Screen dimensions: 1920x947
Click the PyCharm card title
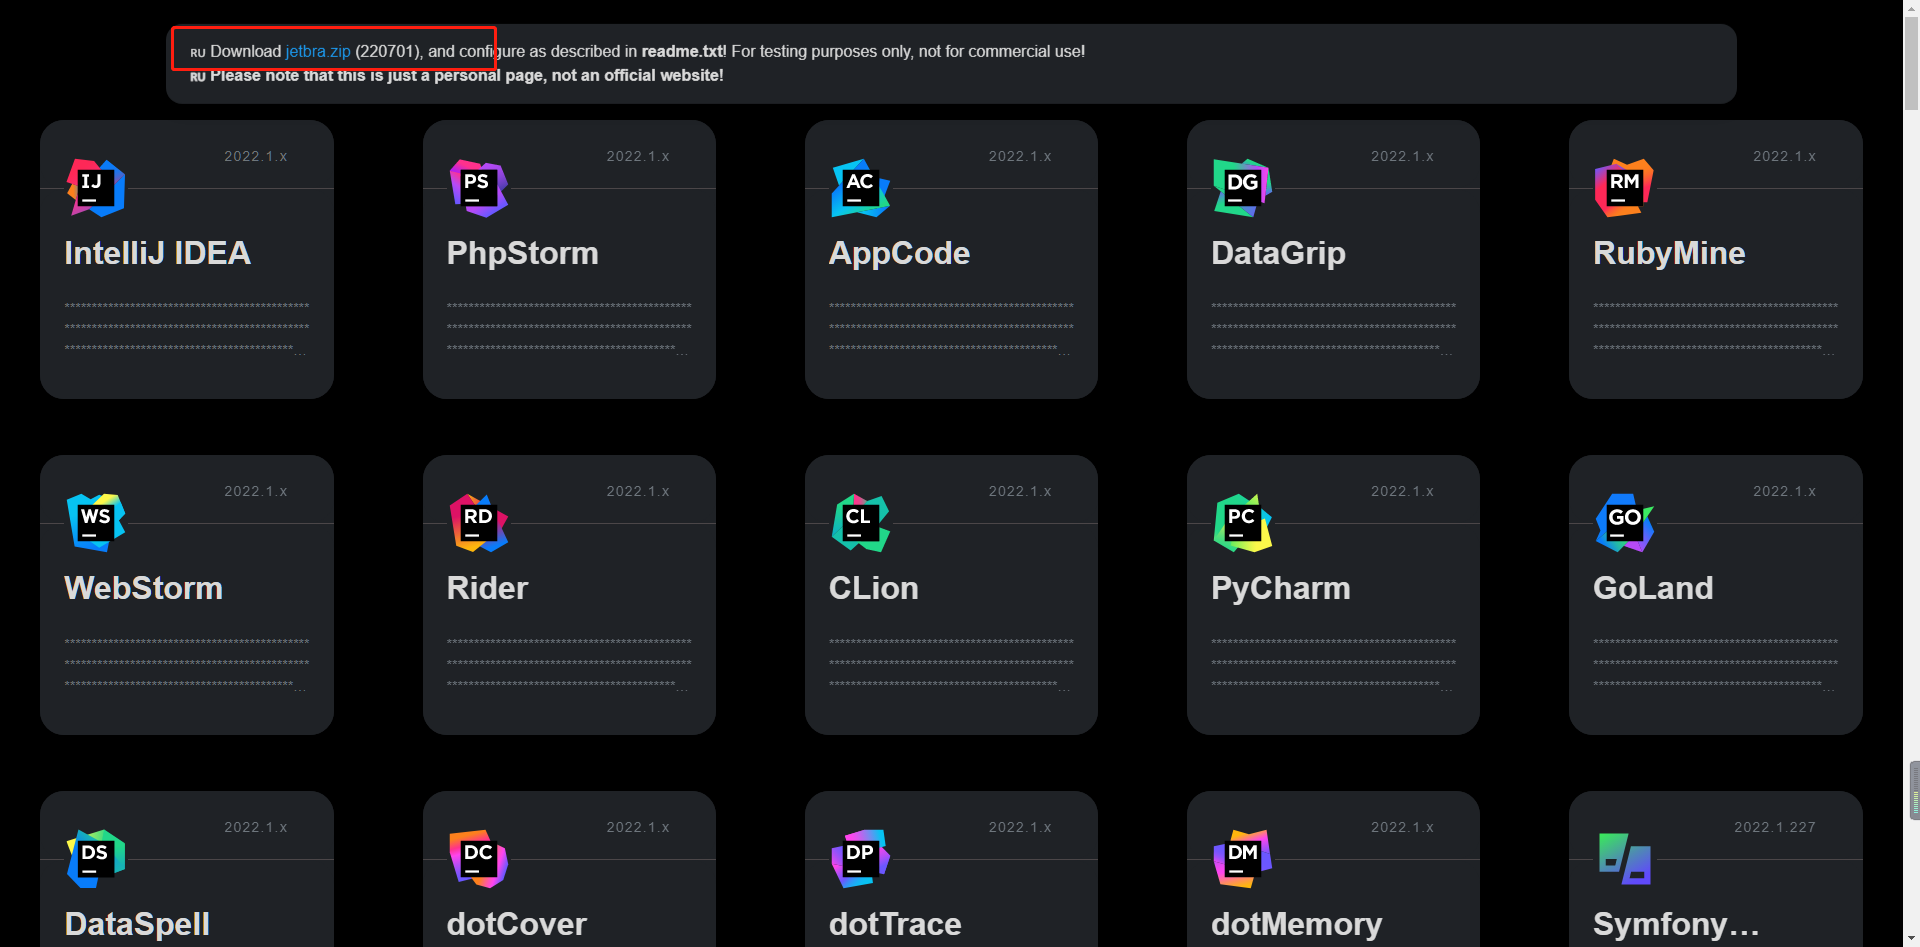[x=1281, y=588]
